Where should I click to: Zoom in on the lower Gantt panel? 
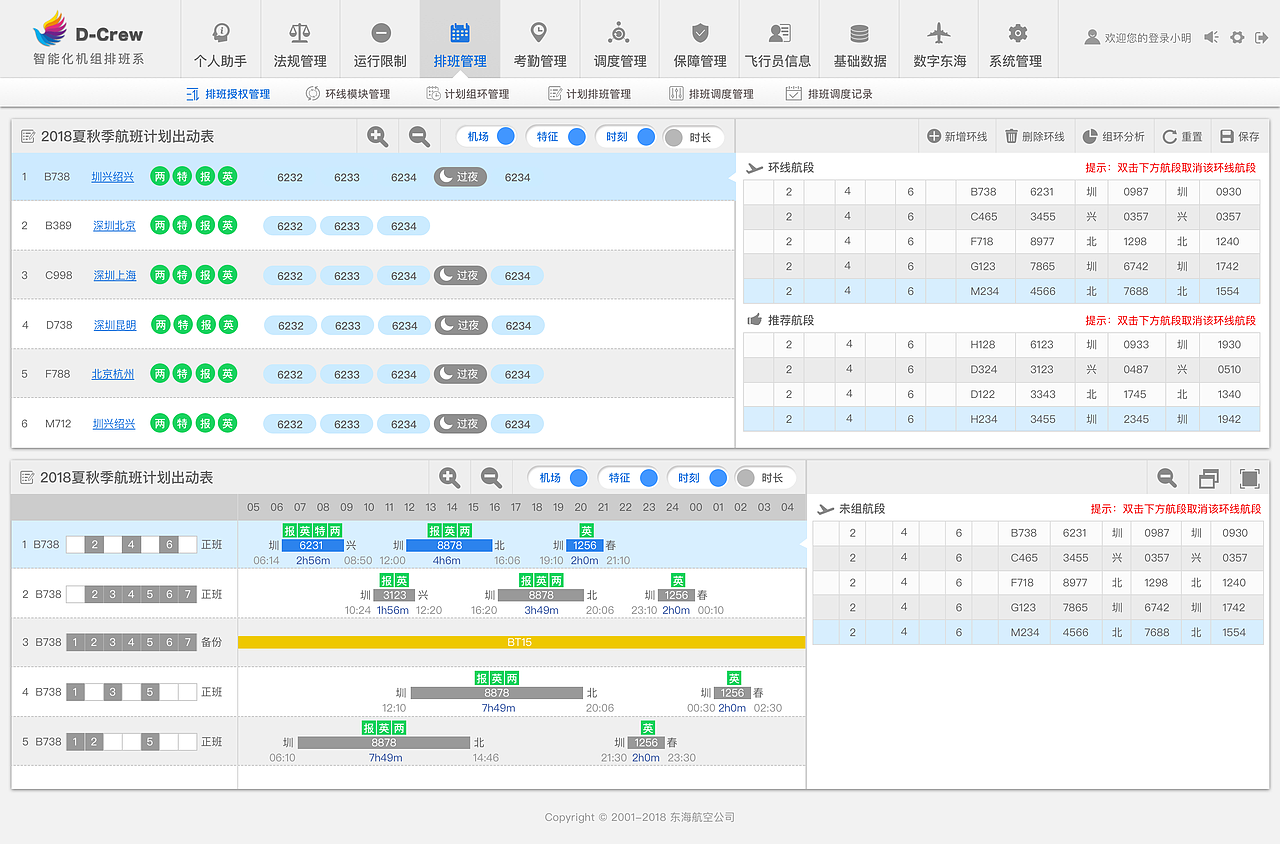click(x=450, y=478)
